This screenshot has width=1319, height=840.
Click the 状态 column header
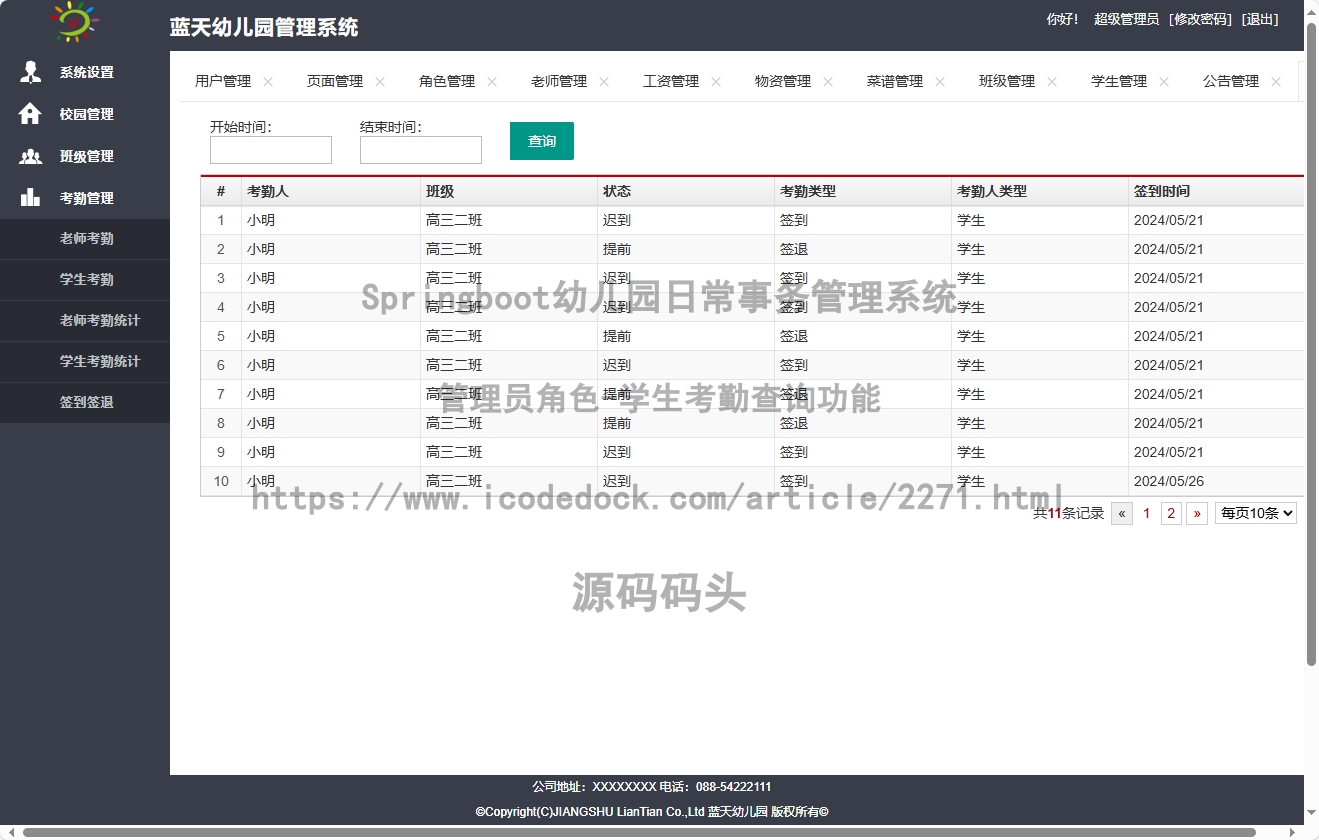687,191
